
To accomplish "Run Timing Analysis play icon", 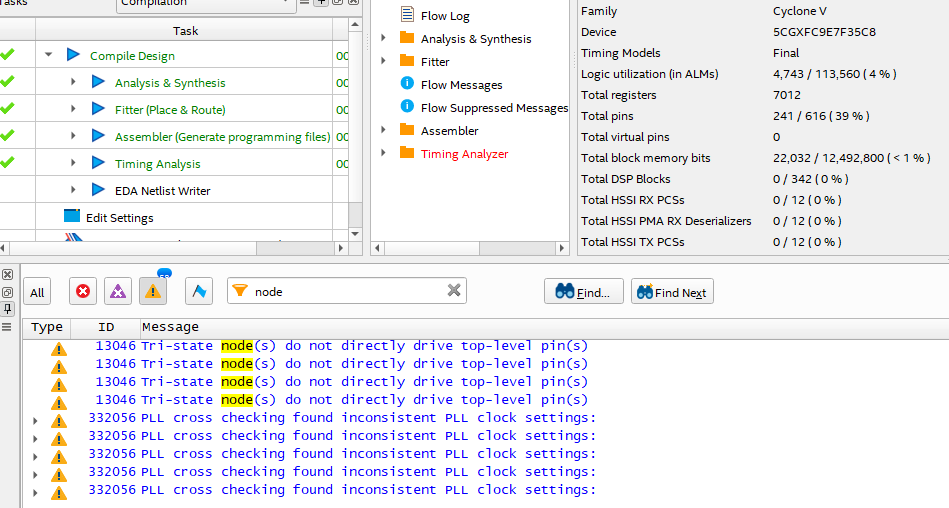I will [98, 163].
